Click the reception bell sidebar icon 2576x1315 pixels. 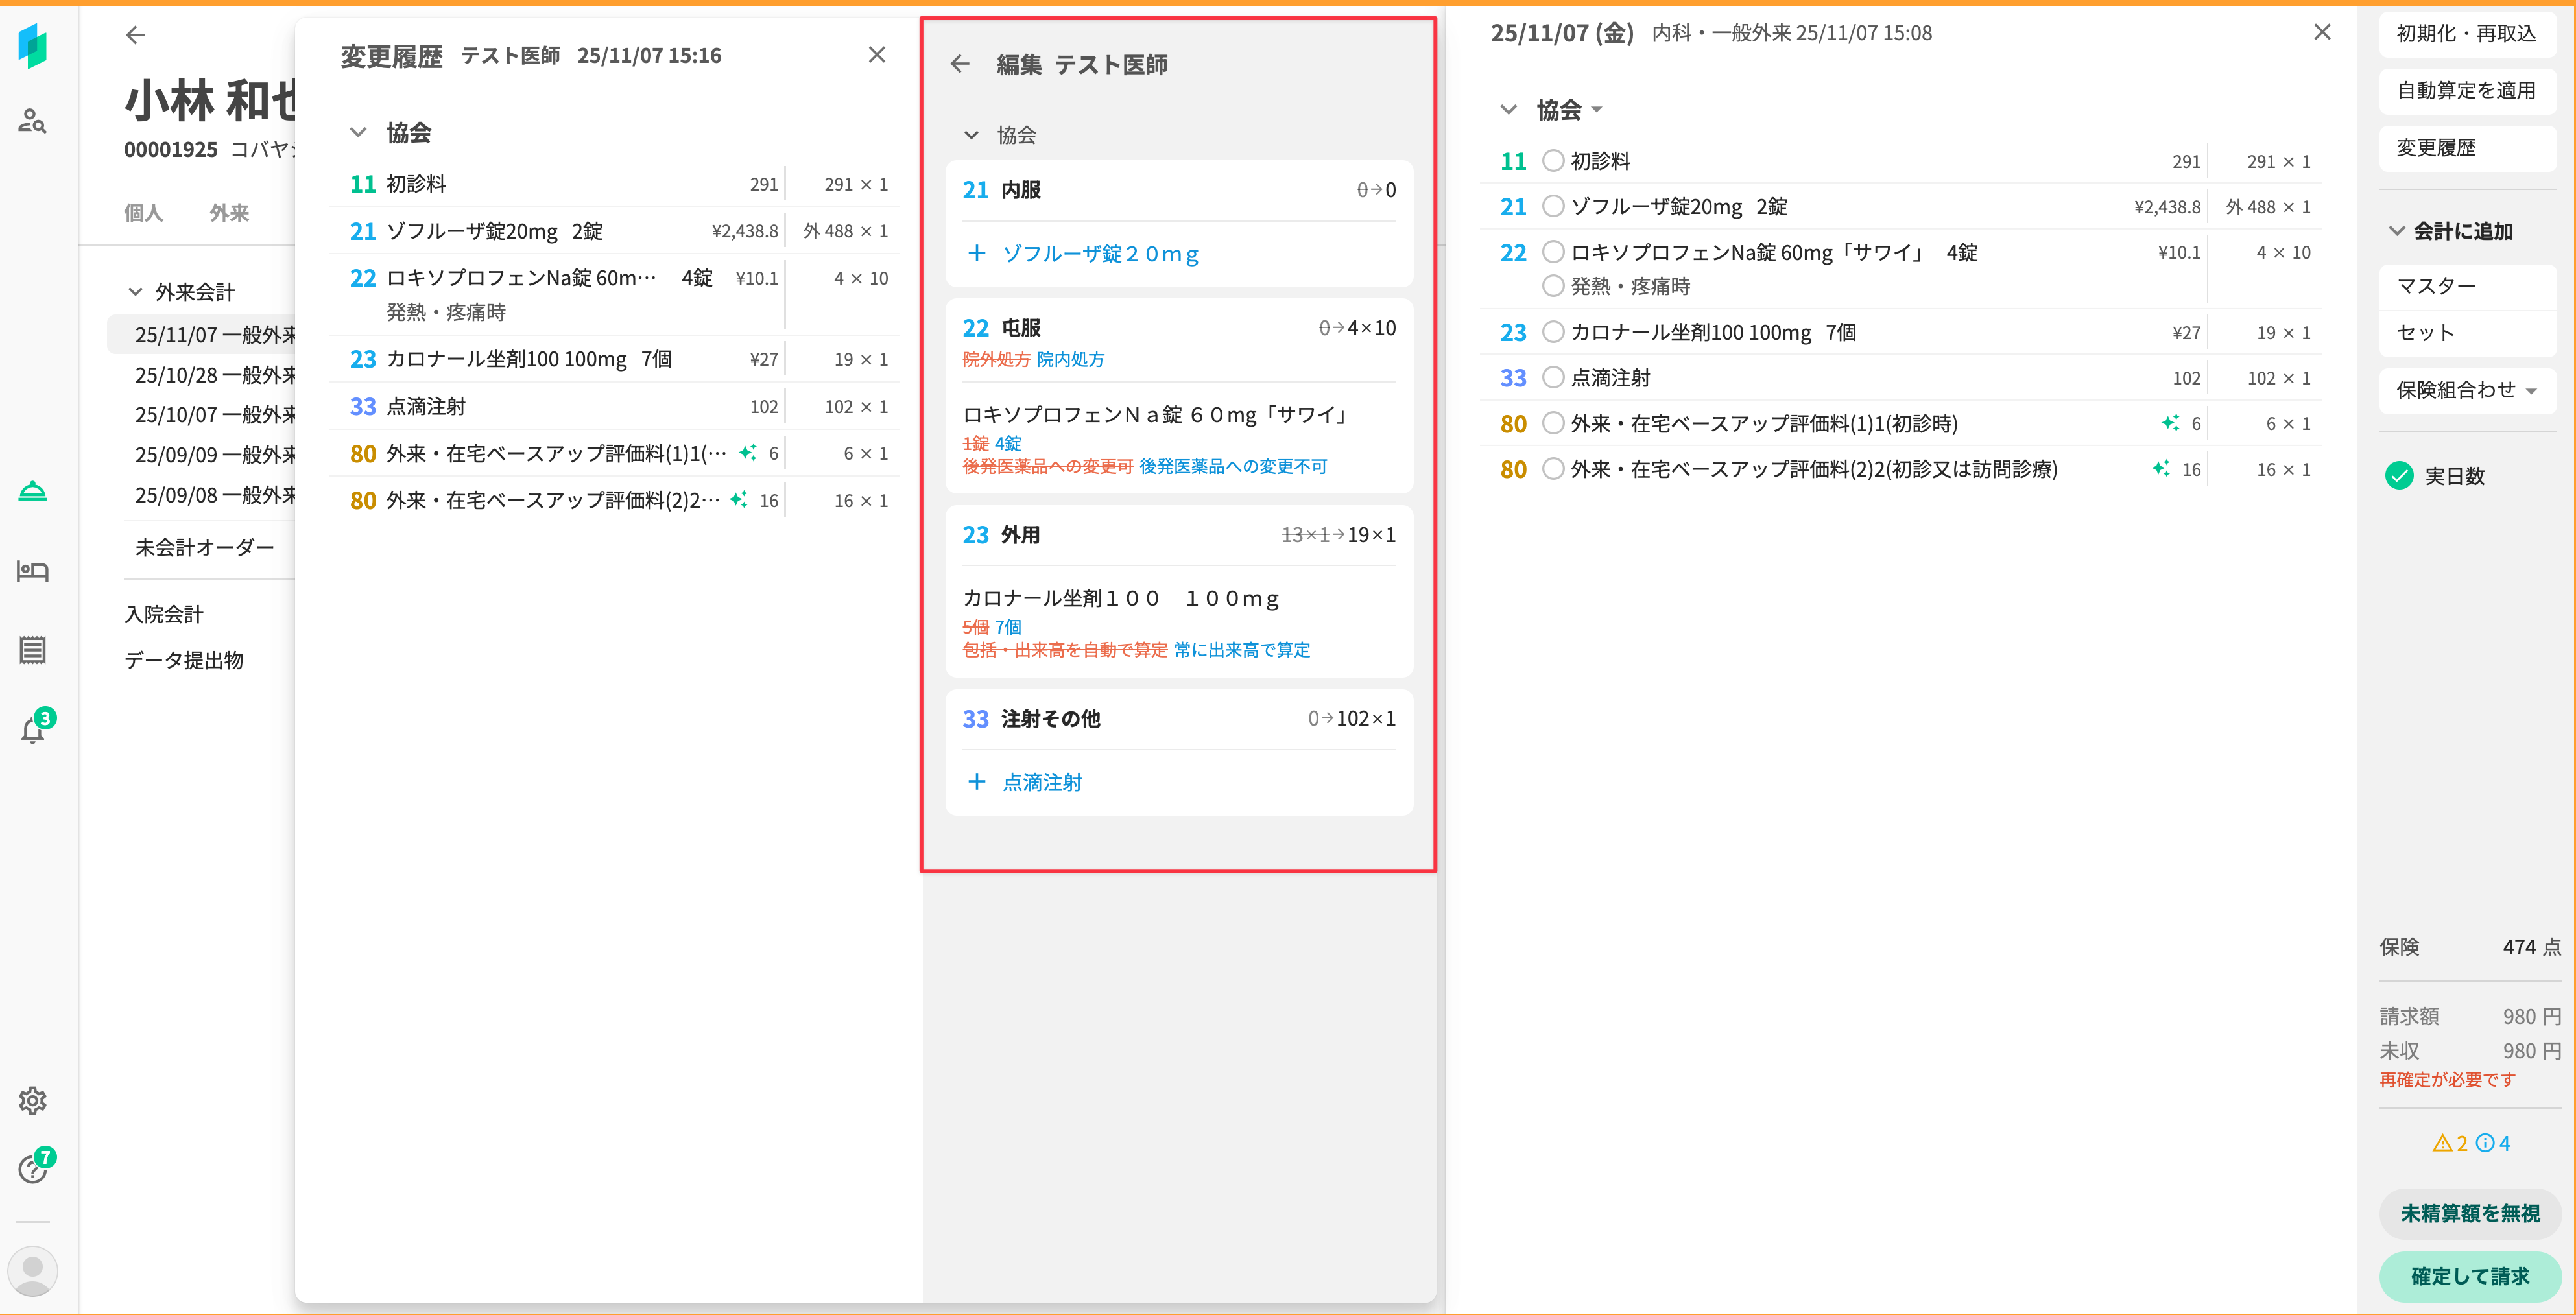click(32, 491)
